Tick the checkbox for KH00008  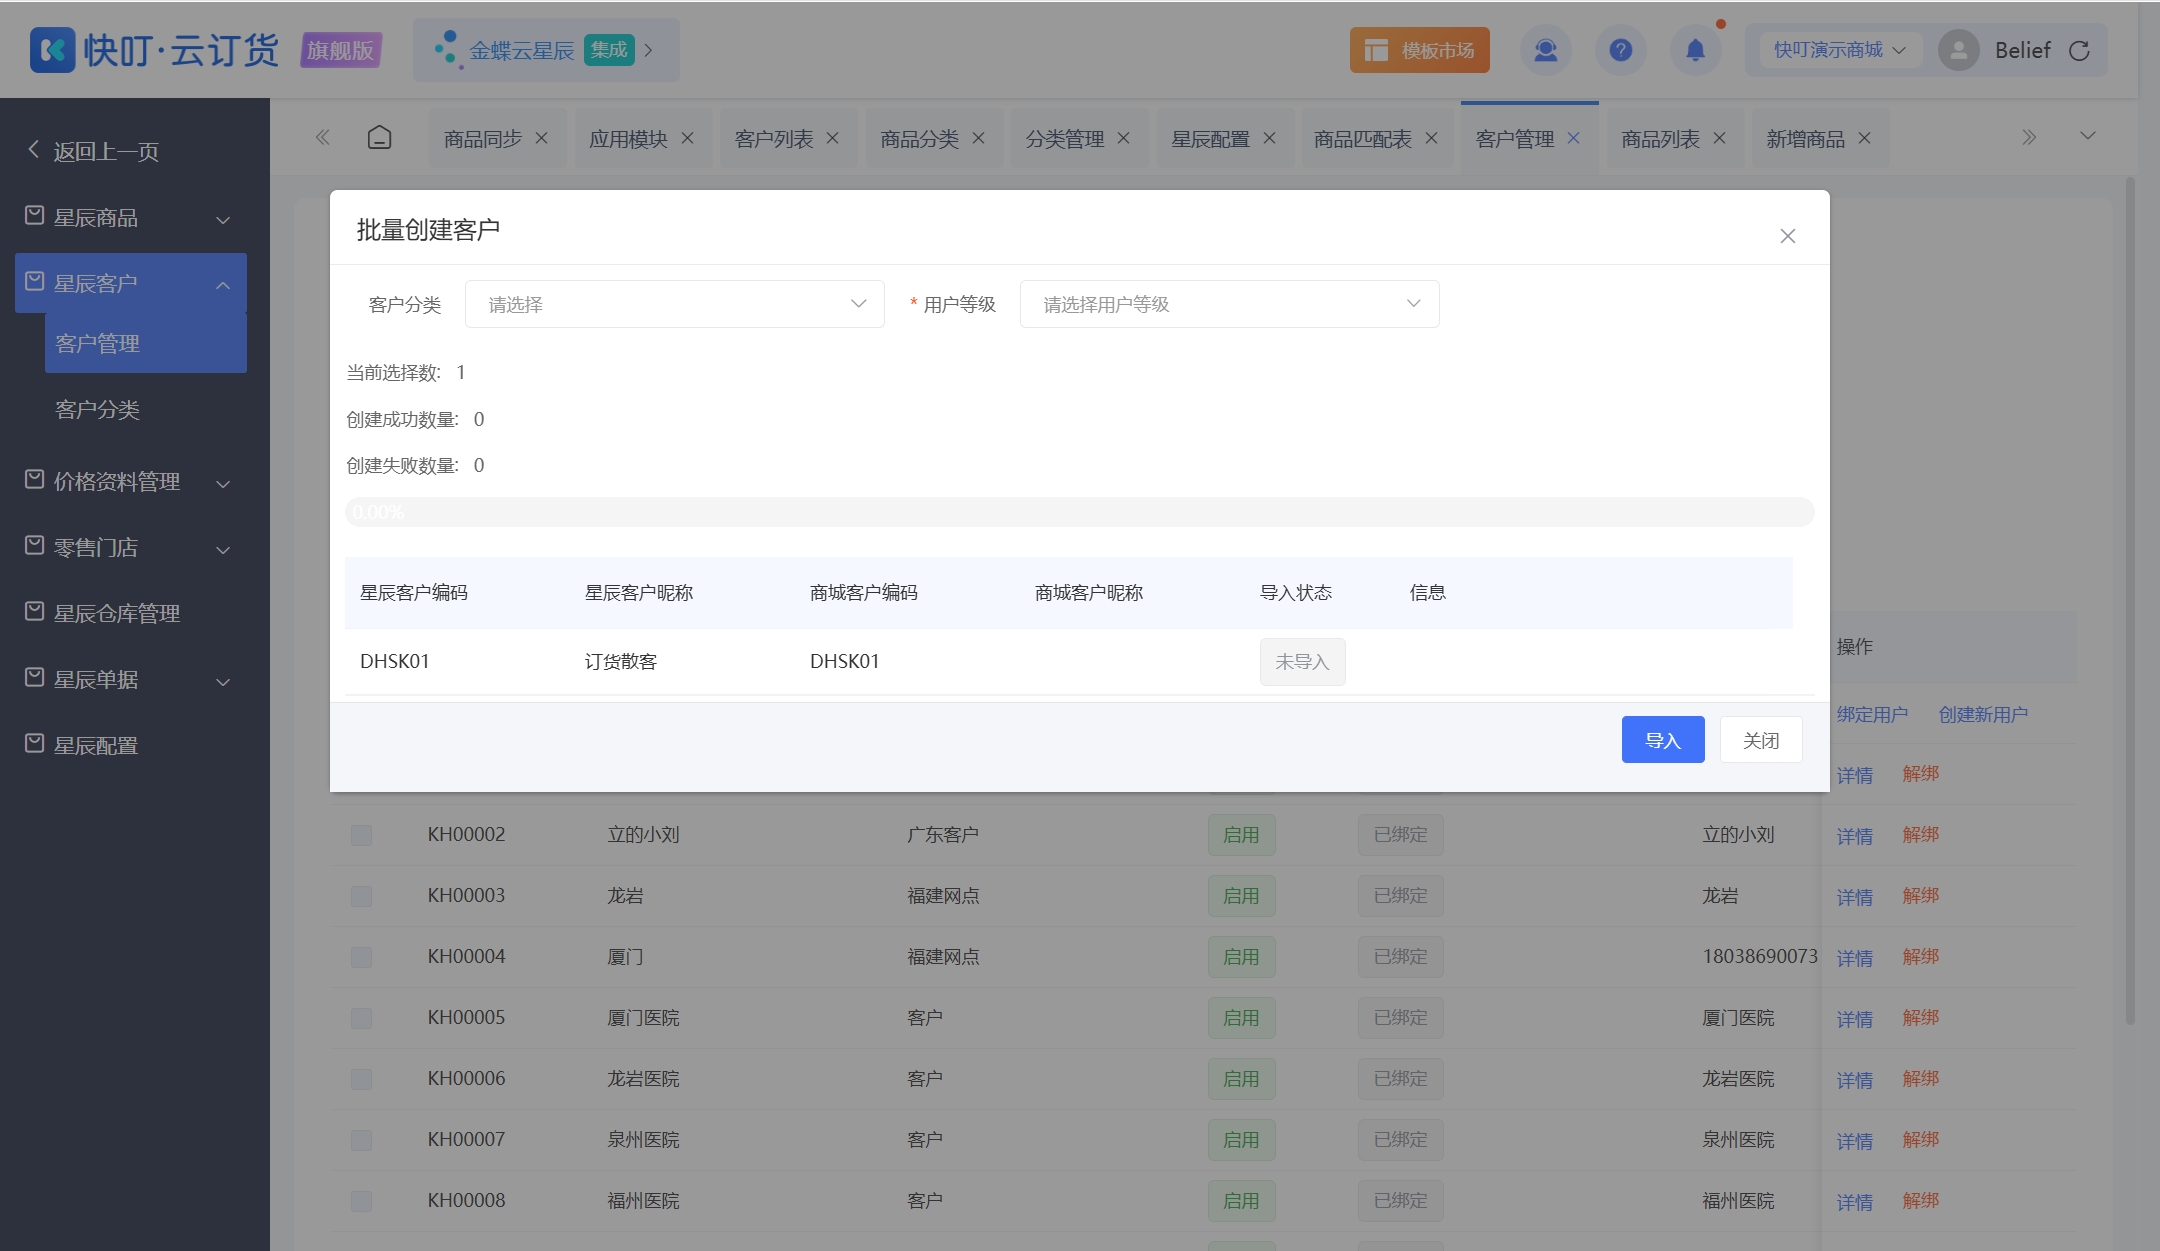coord(361,1201)
